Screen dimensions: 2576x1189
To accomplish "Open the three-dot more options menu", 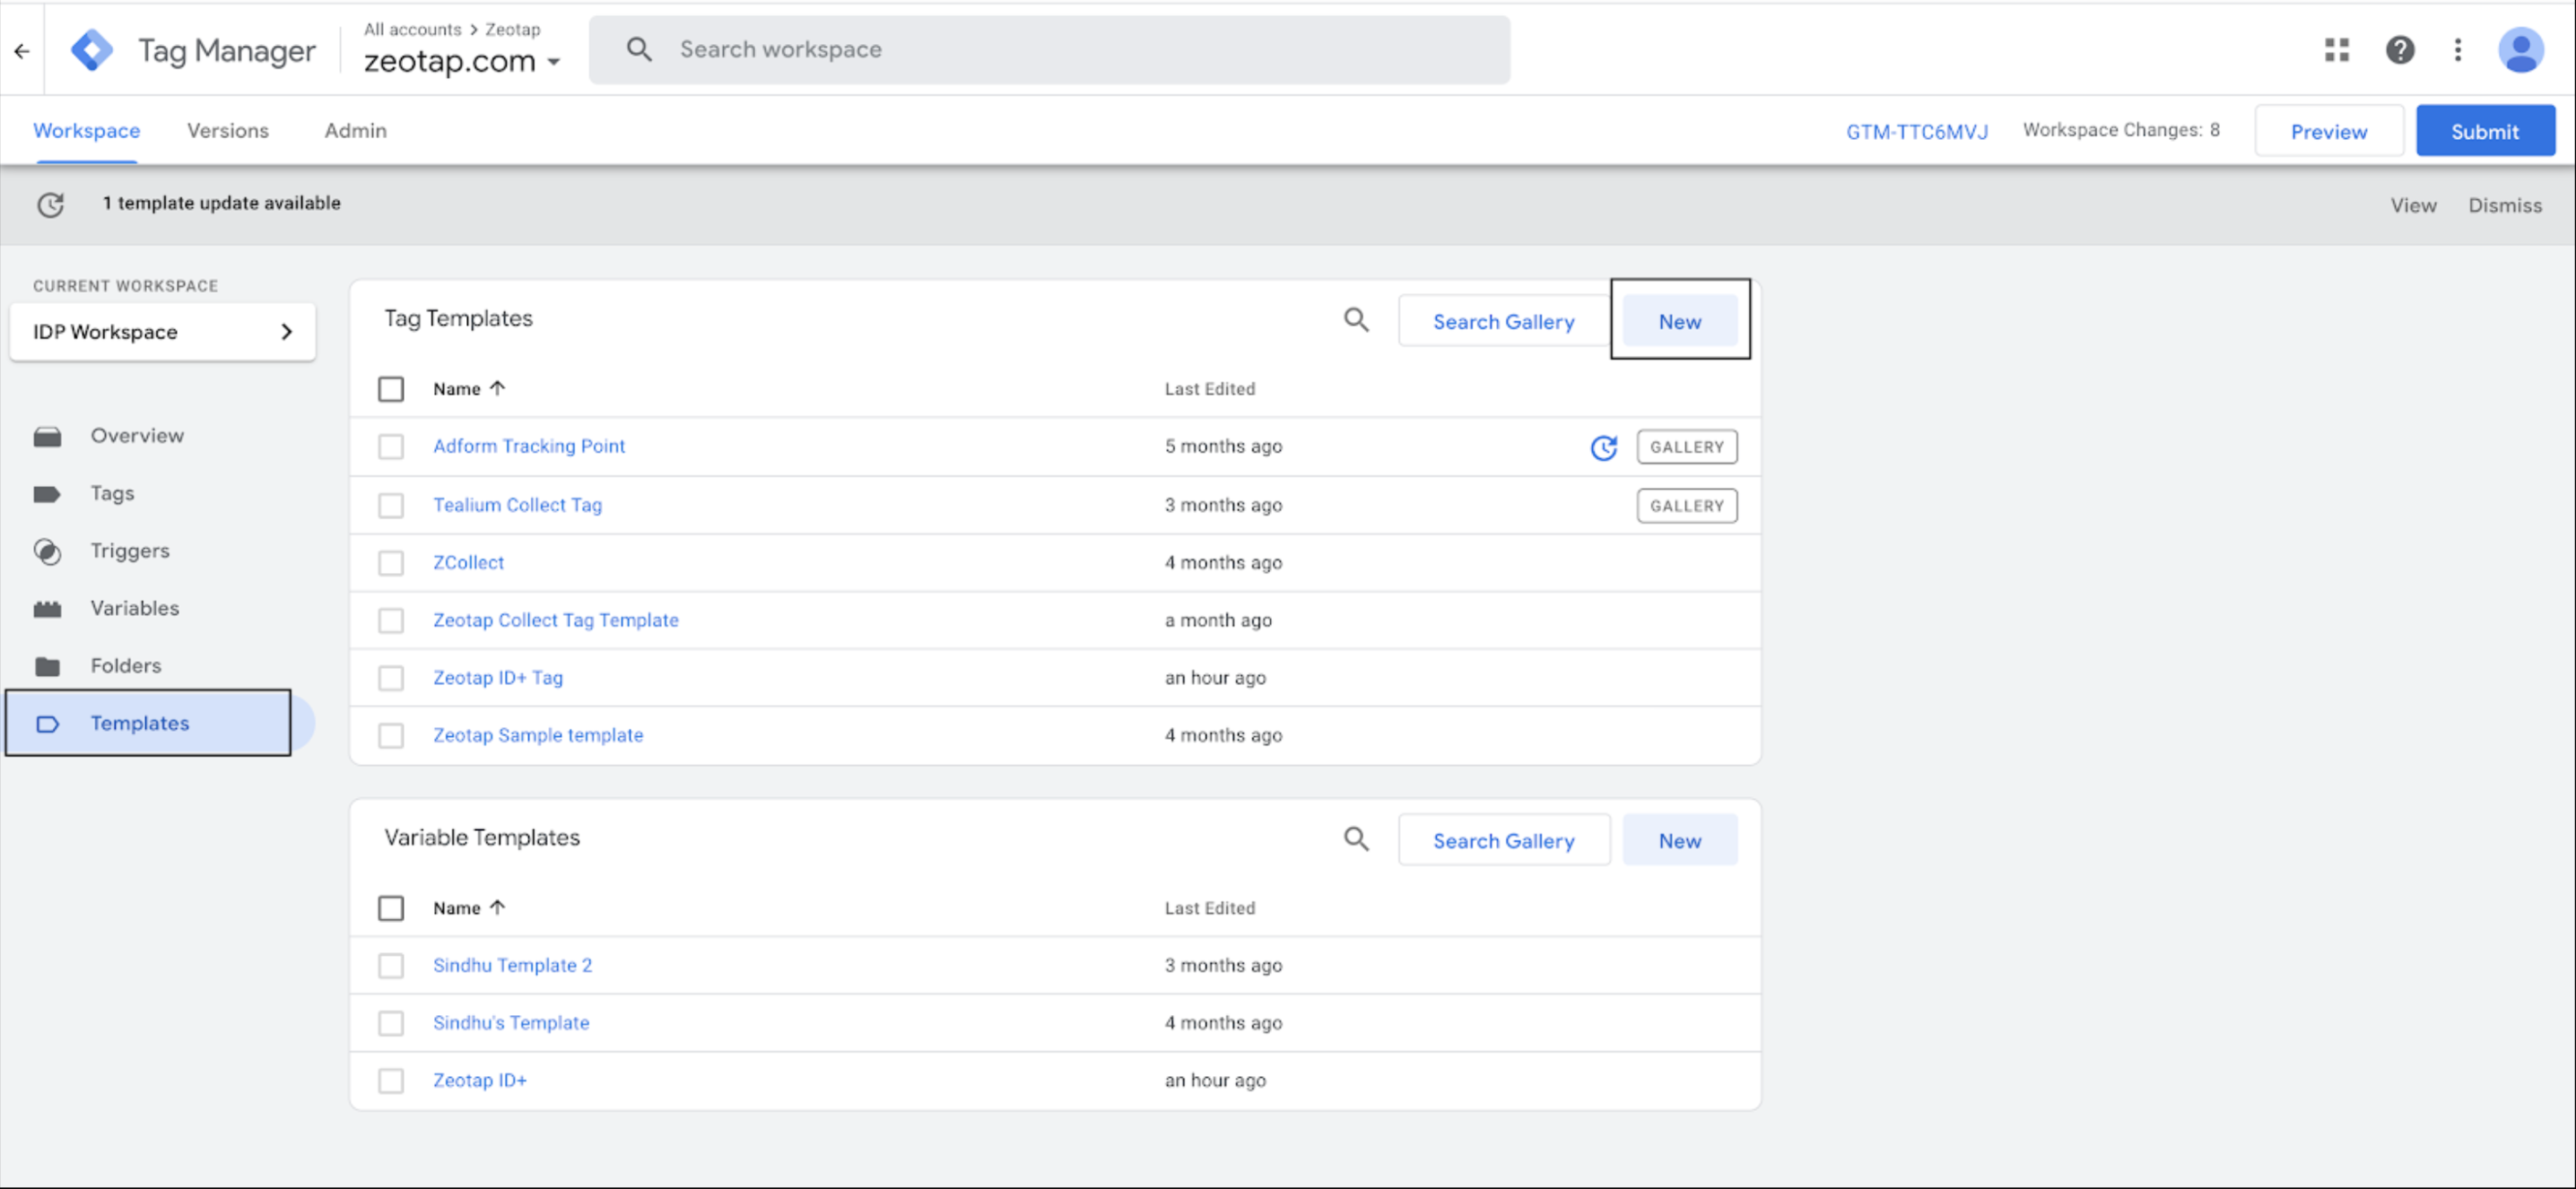I will (2458, 50).
